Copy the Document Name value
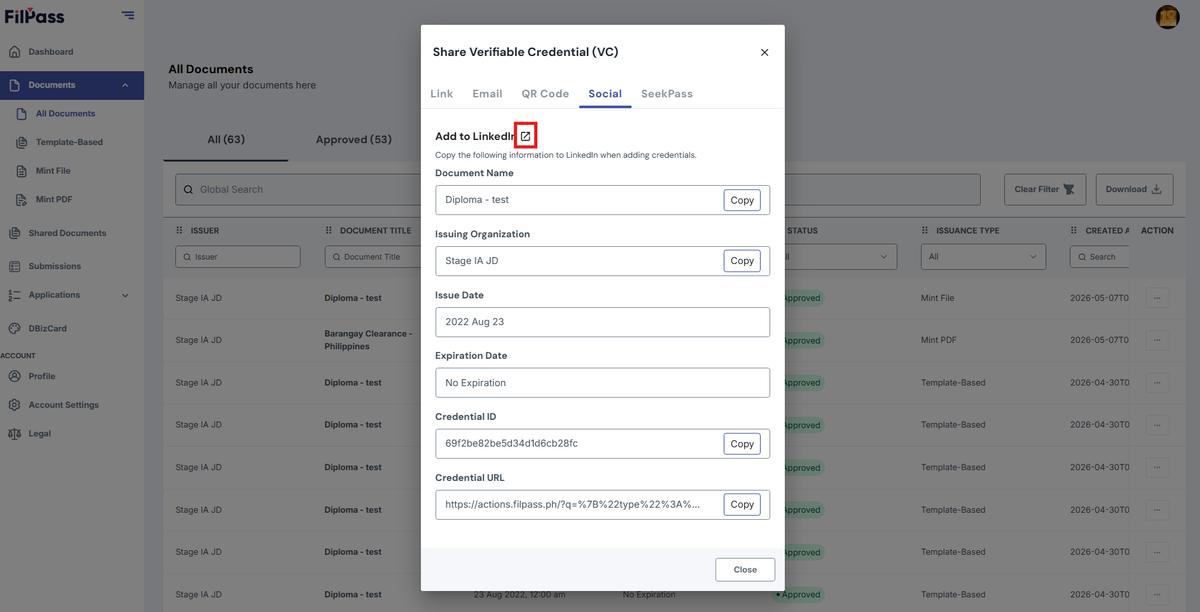 click(x=742, y=200)
